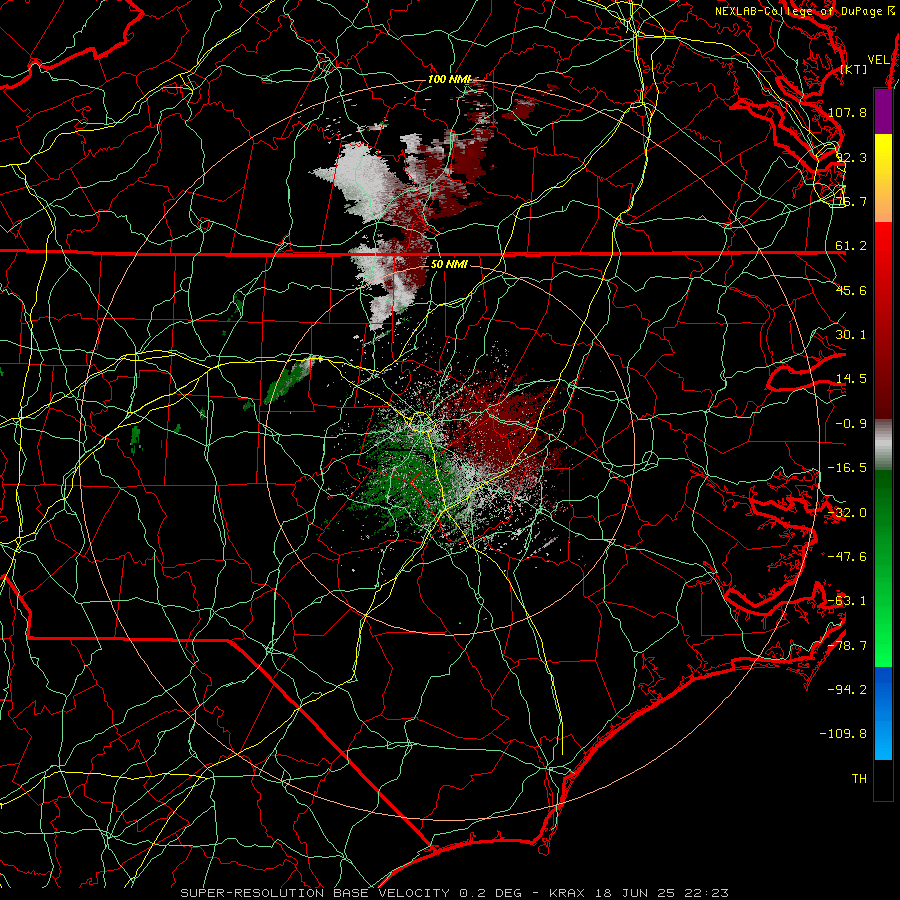Click the gray near-zero segment of the velocity scale
This screenshot has height=900, width=900.
coord(883,445)
